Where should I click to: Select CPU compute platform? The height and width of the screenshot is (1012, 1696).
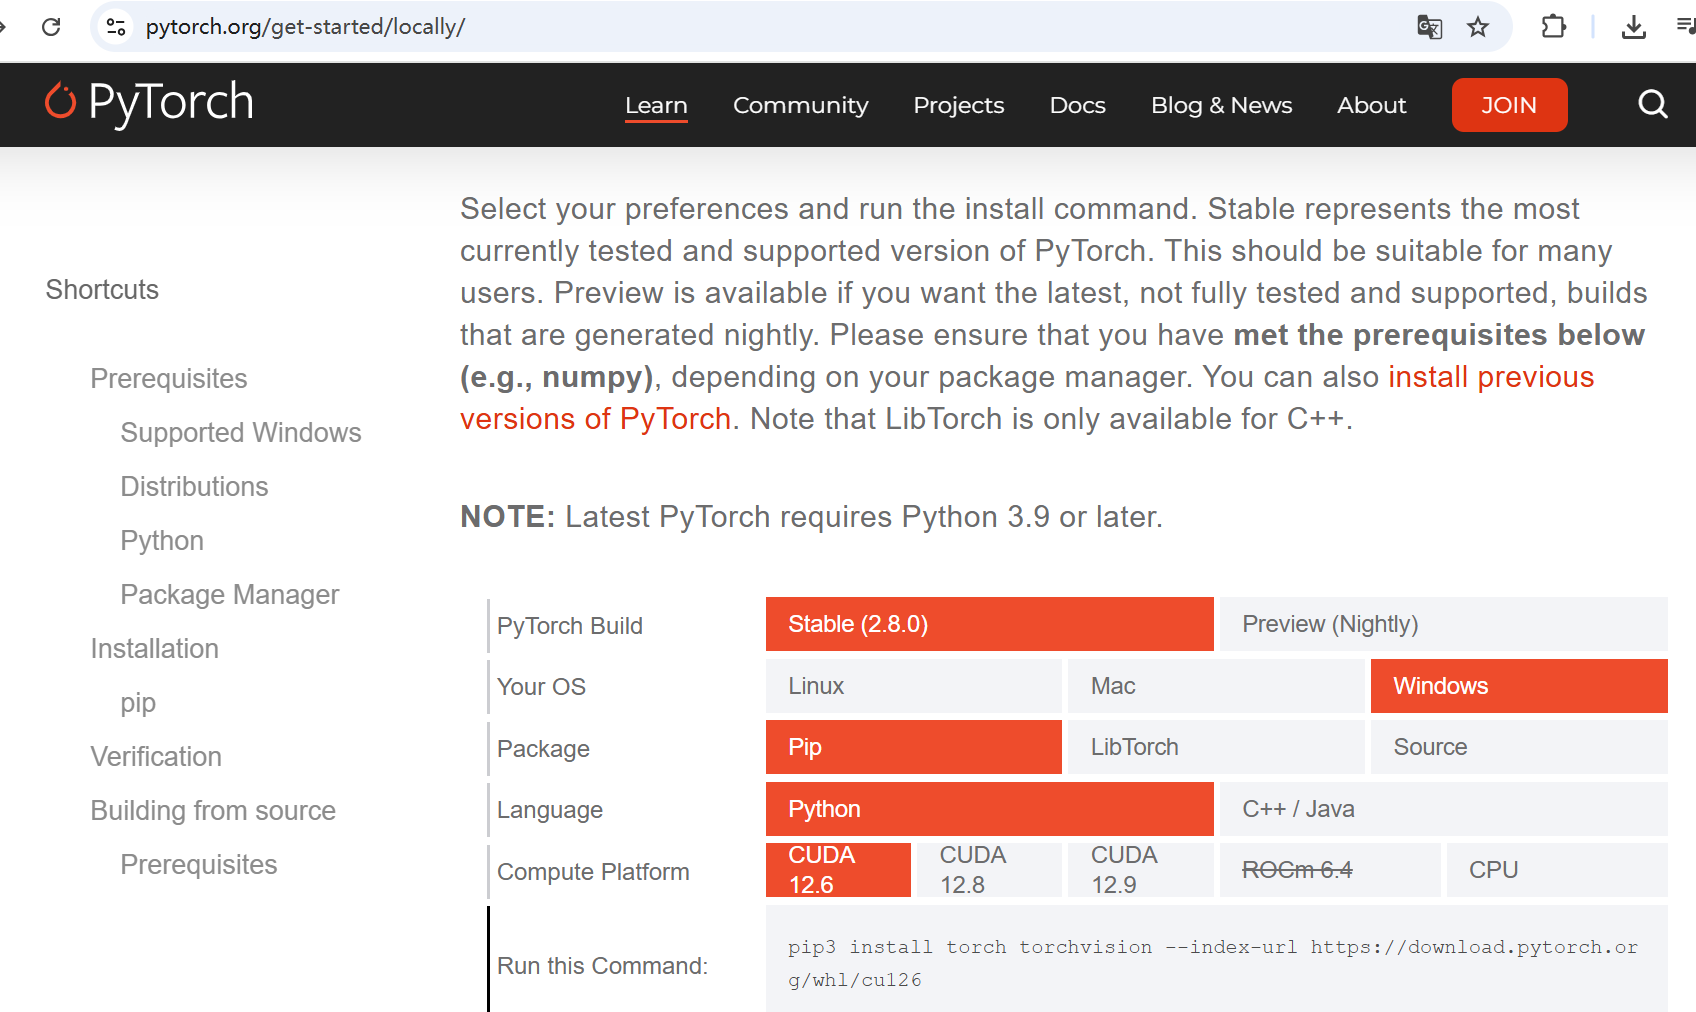[1557, 870]
